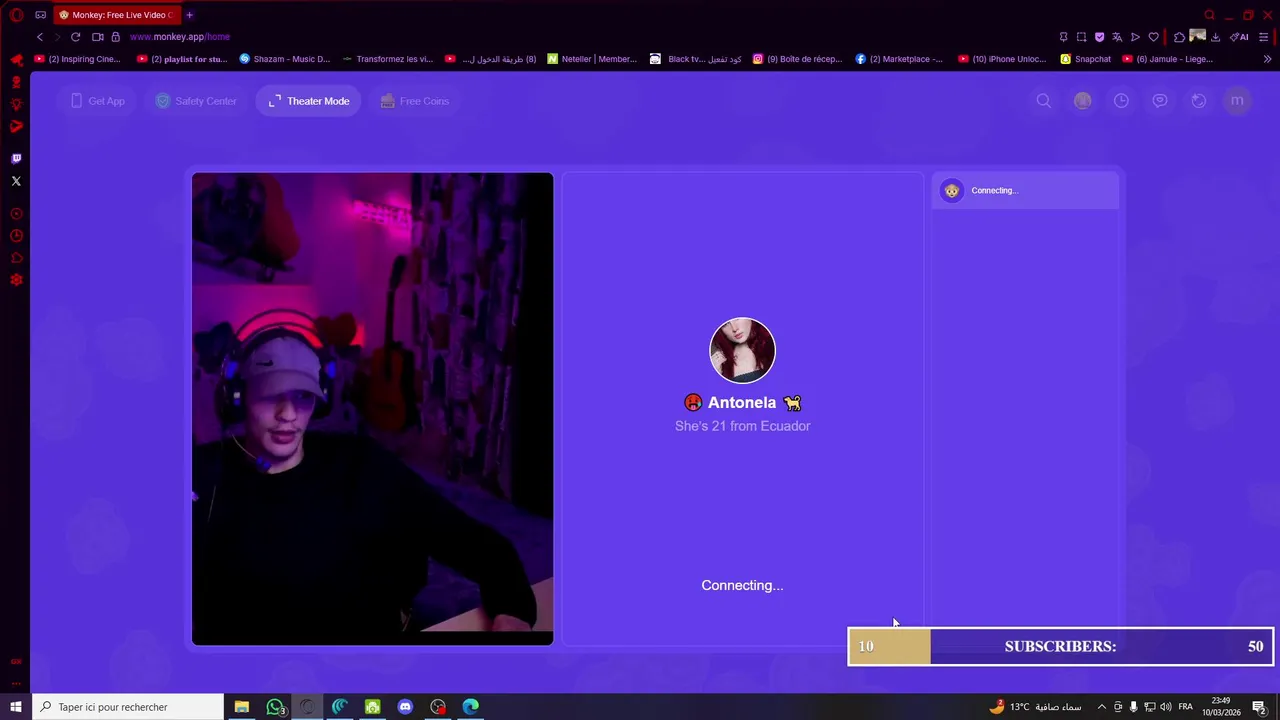Open the volume speaker tray icon

point(1166,707)
